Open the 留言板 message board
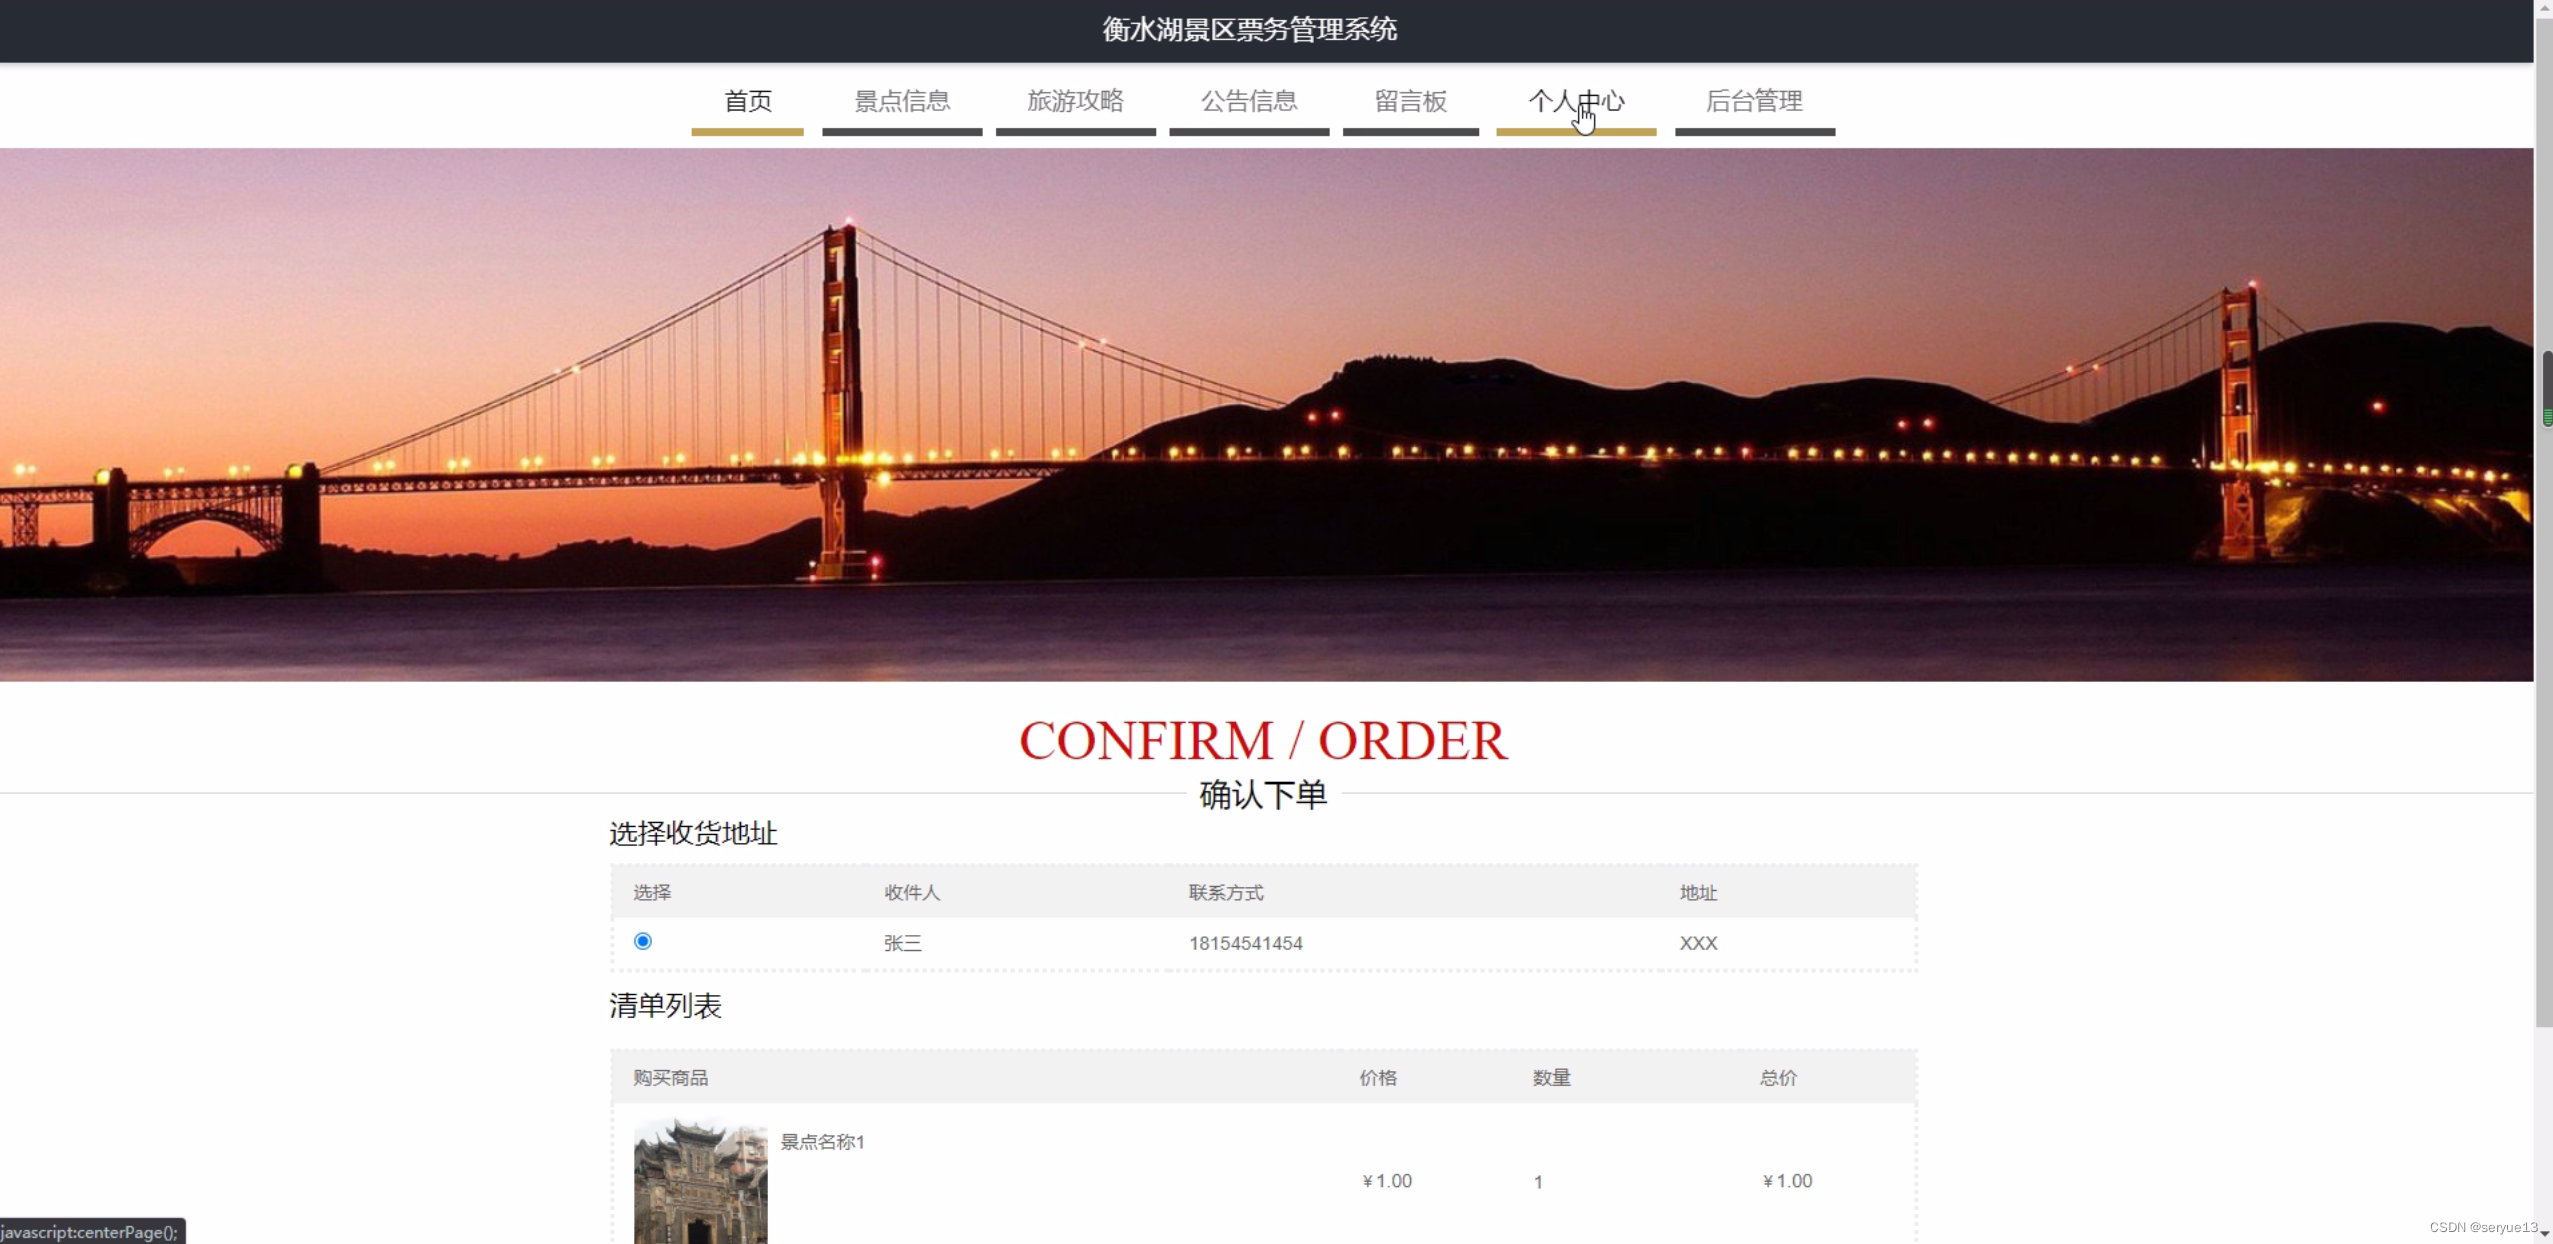 [1410, 101]
